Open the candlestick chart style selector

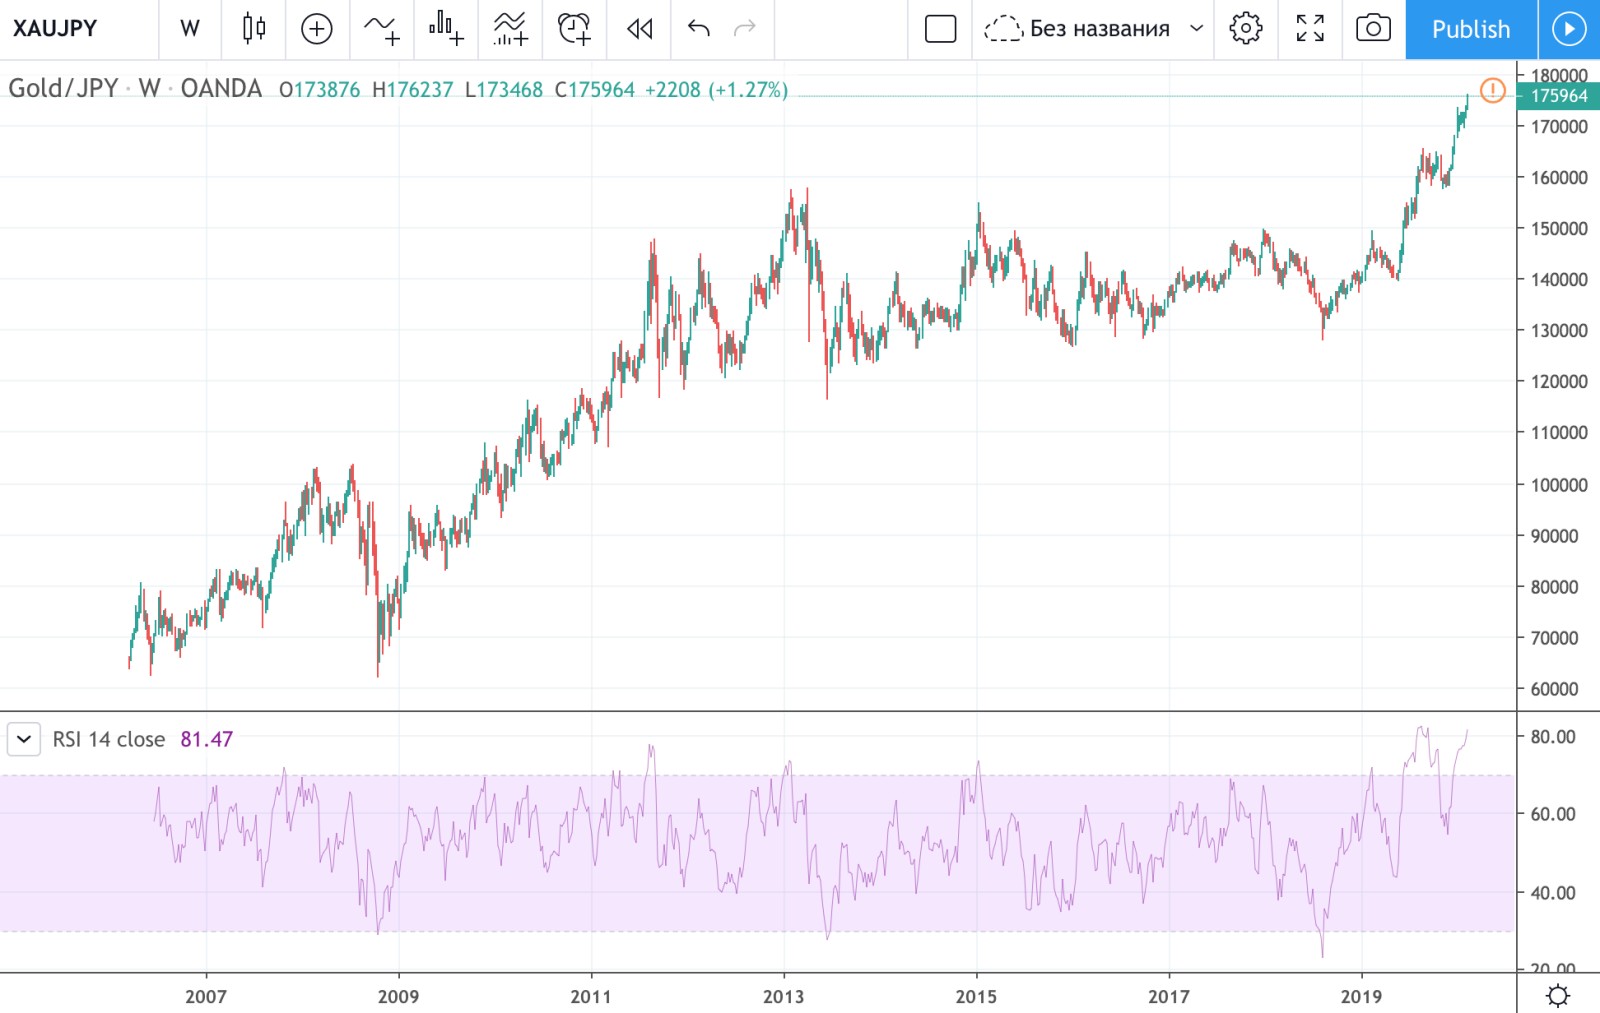point(254,29)
